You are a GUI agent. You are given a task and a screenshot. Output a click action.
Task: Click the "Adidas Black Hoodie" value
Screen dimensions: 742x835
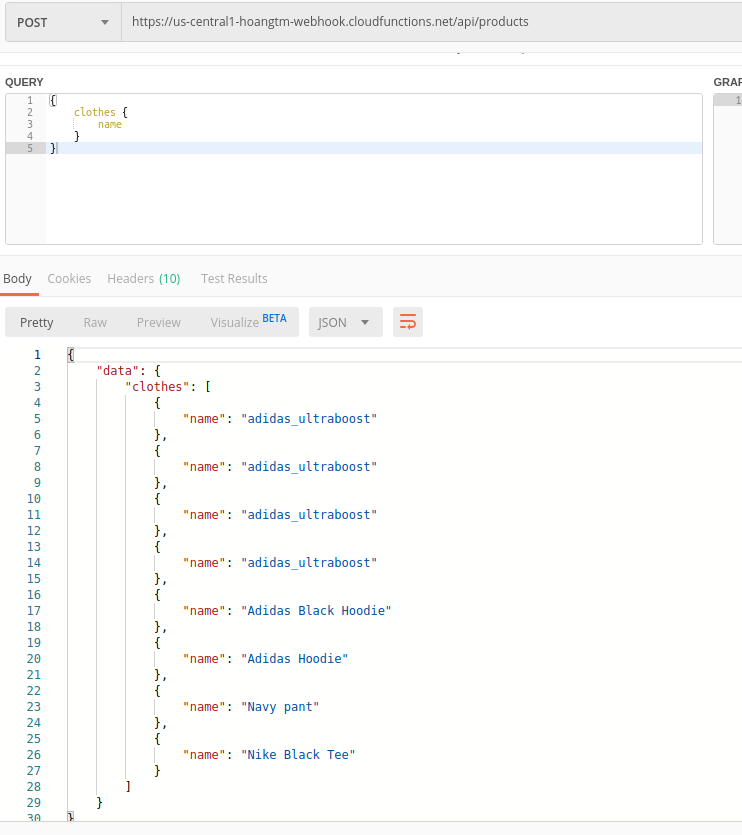coord(316,610)
